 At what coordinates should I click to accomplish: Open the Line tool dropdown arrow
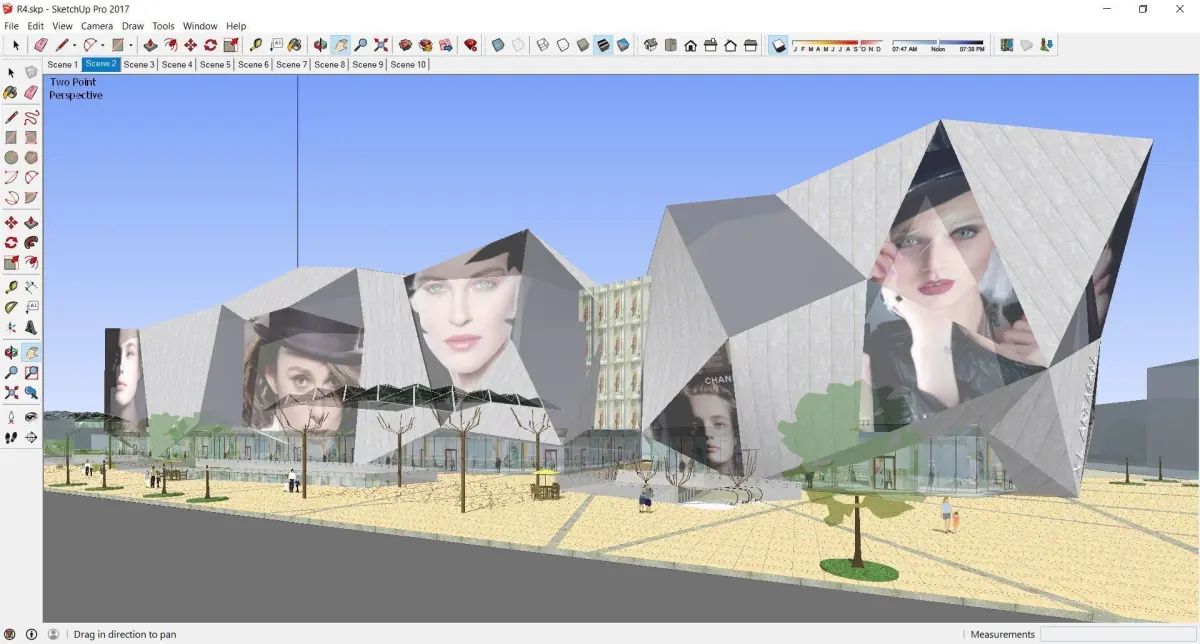click(74, 45)
